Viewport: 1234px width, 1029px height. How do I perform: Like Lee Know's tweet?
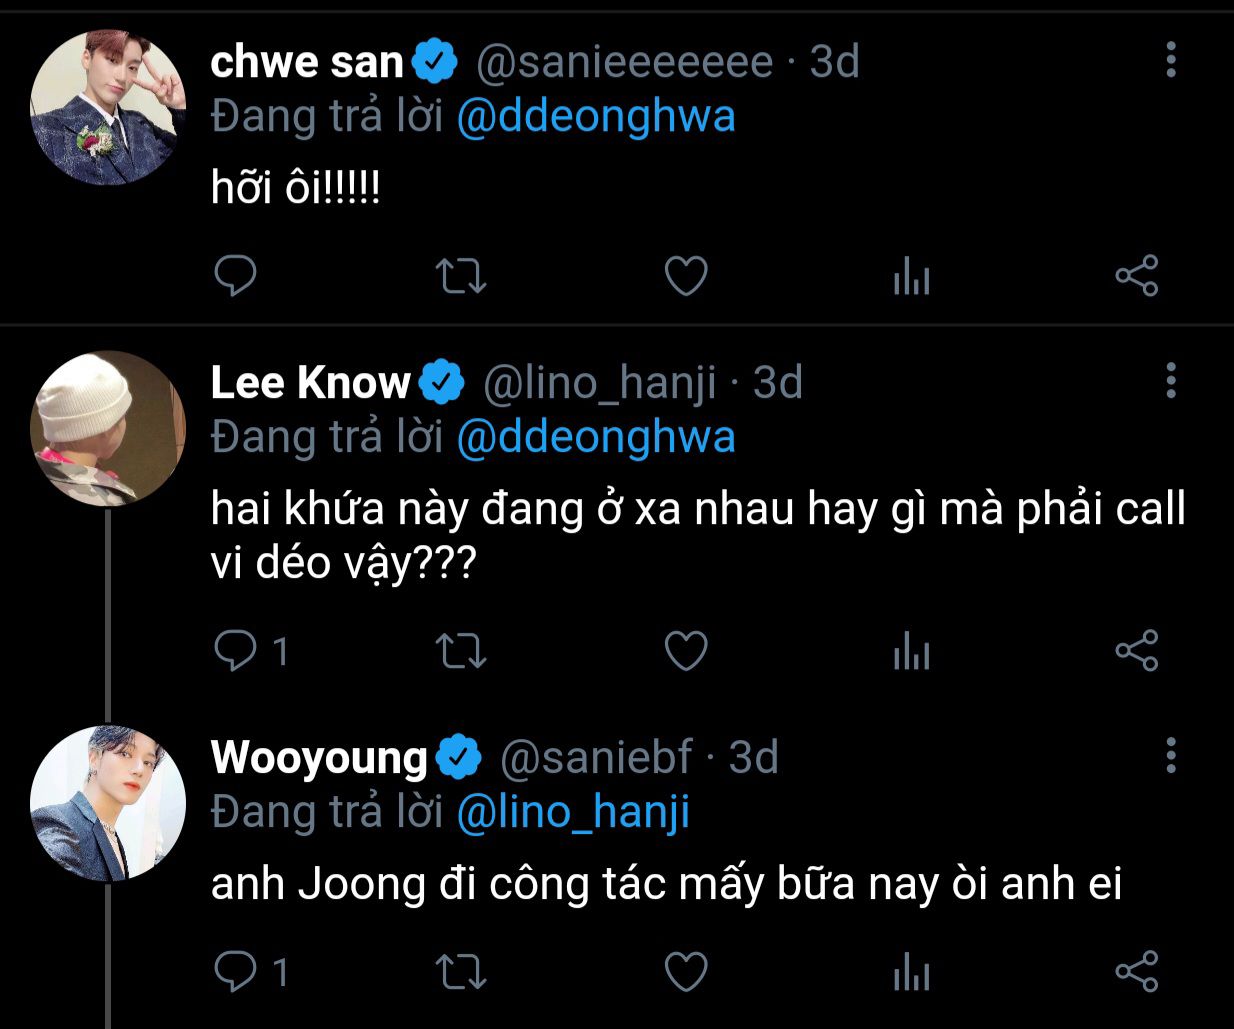click(686, 651)
